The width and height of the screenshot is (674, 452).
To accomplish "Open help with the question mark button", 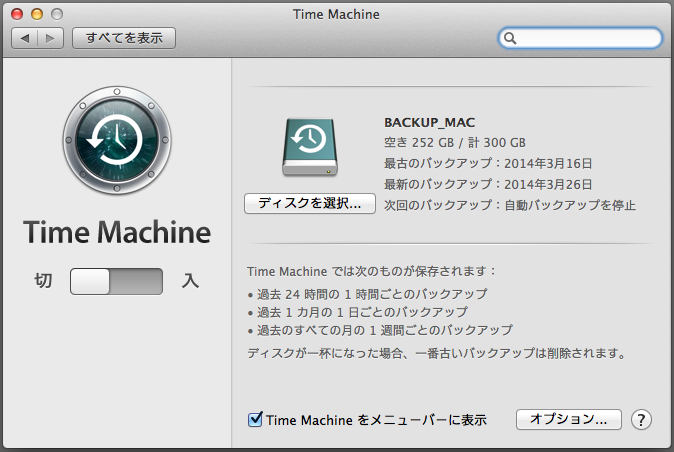I will pos(641,419).
